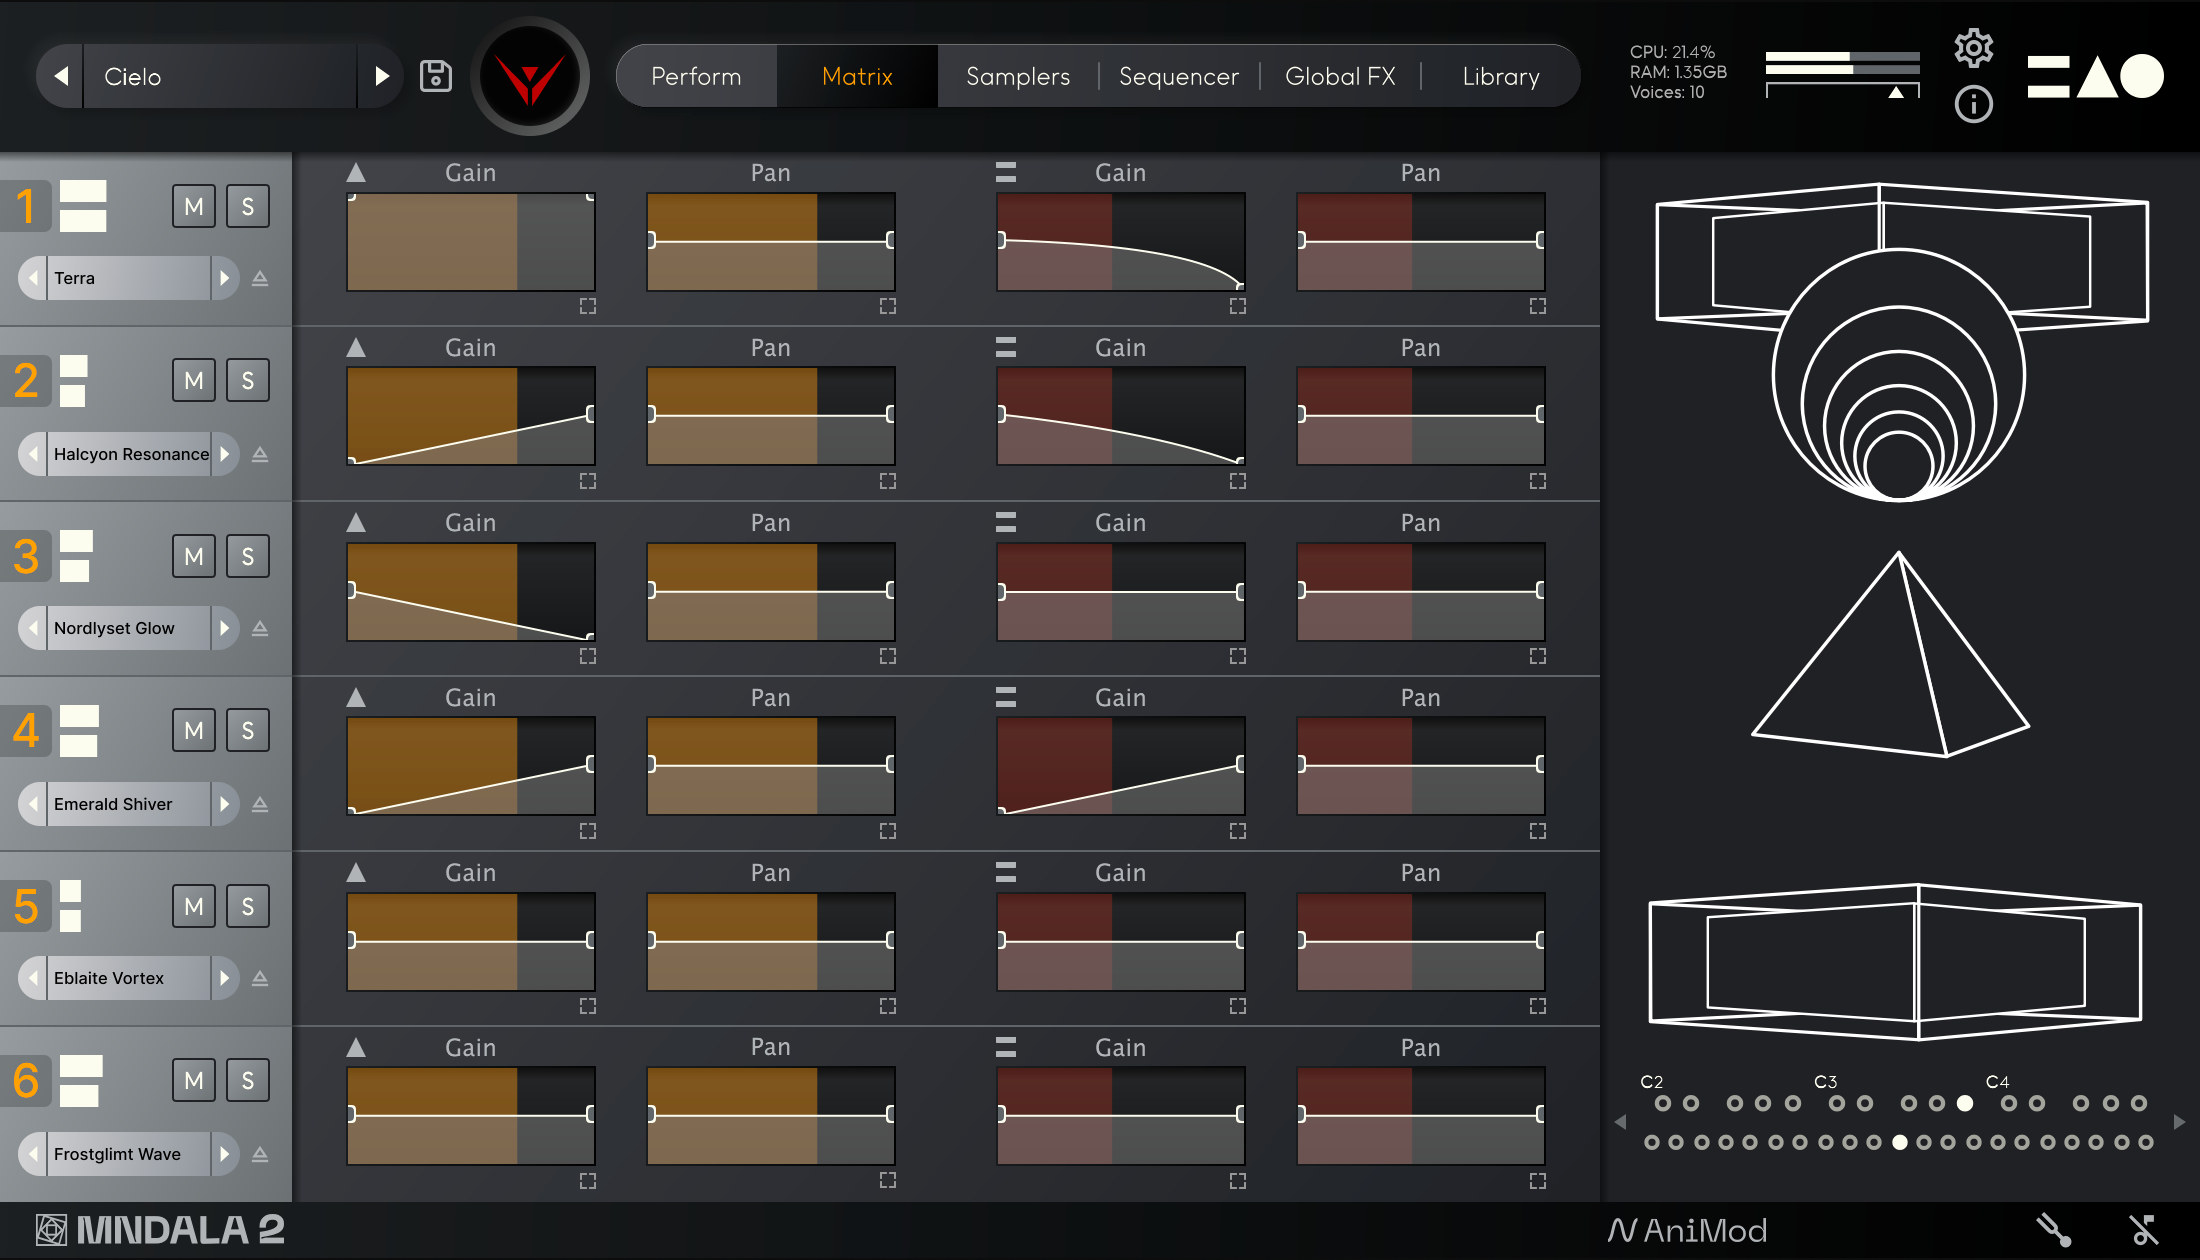Select next sound after Halcyon Resonance

tap(225, 454)
